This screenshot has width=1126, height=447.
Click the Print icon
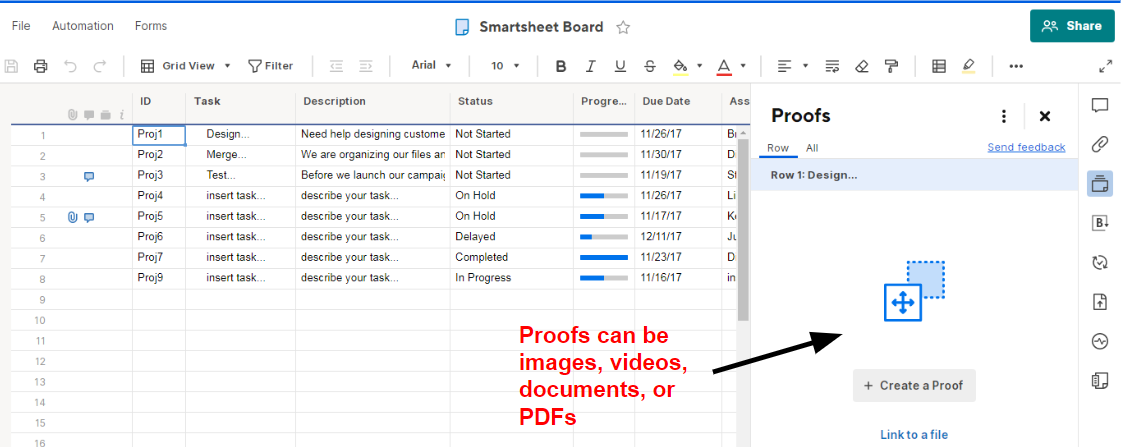pyautogui.click(x=41, y=66)
